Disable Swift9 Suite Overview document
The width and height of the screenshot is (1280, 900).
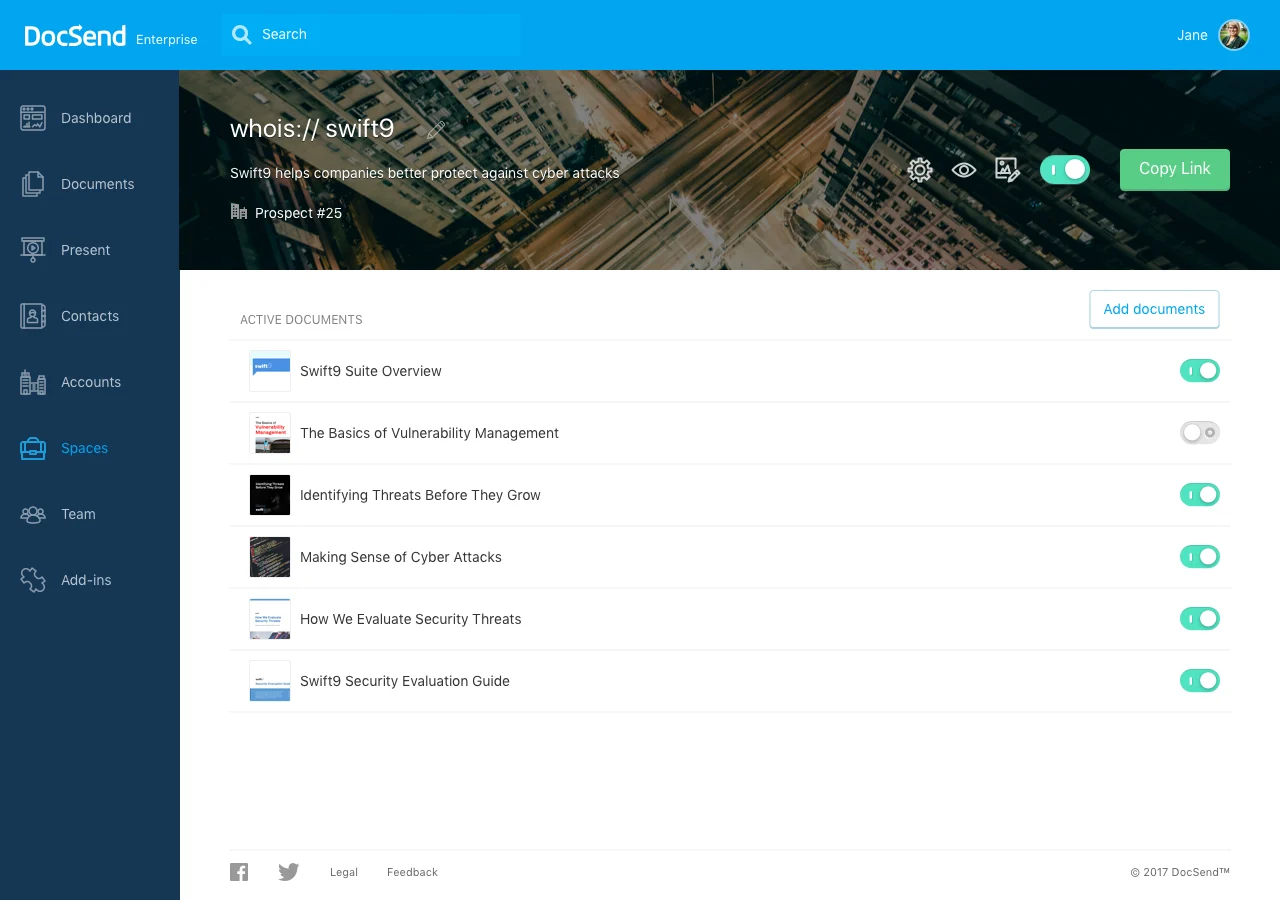[1200, 371]
